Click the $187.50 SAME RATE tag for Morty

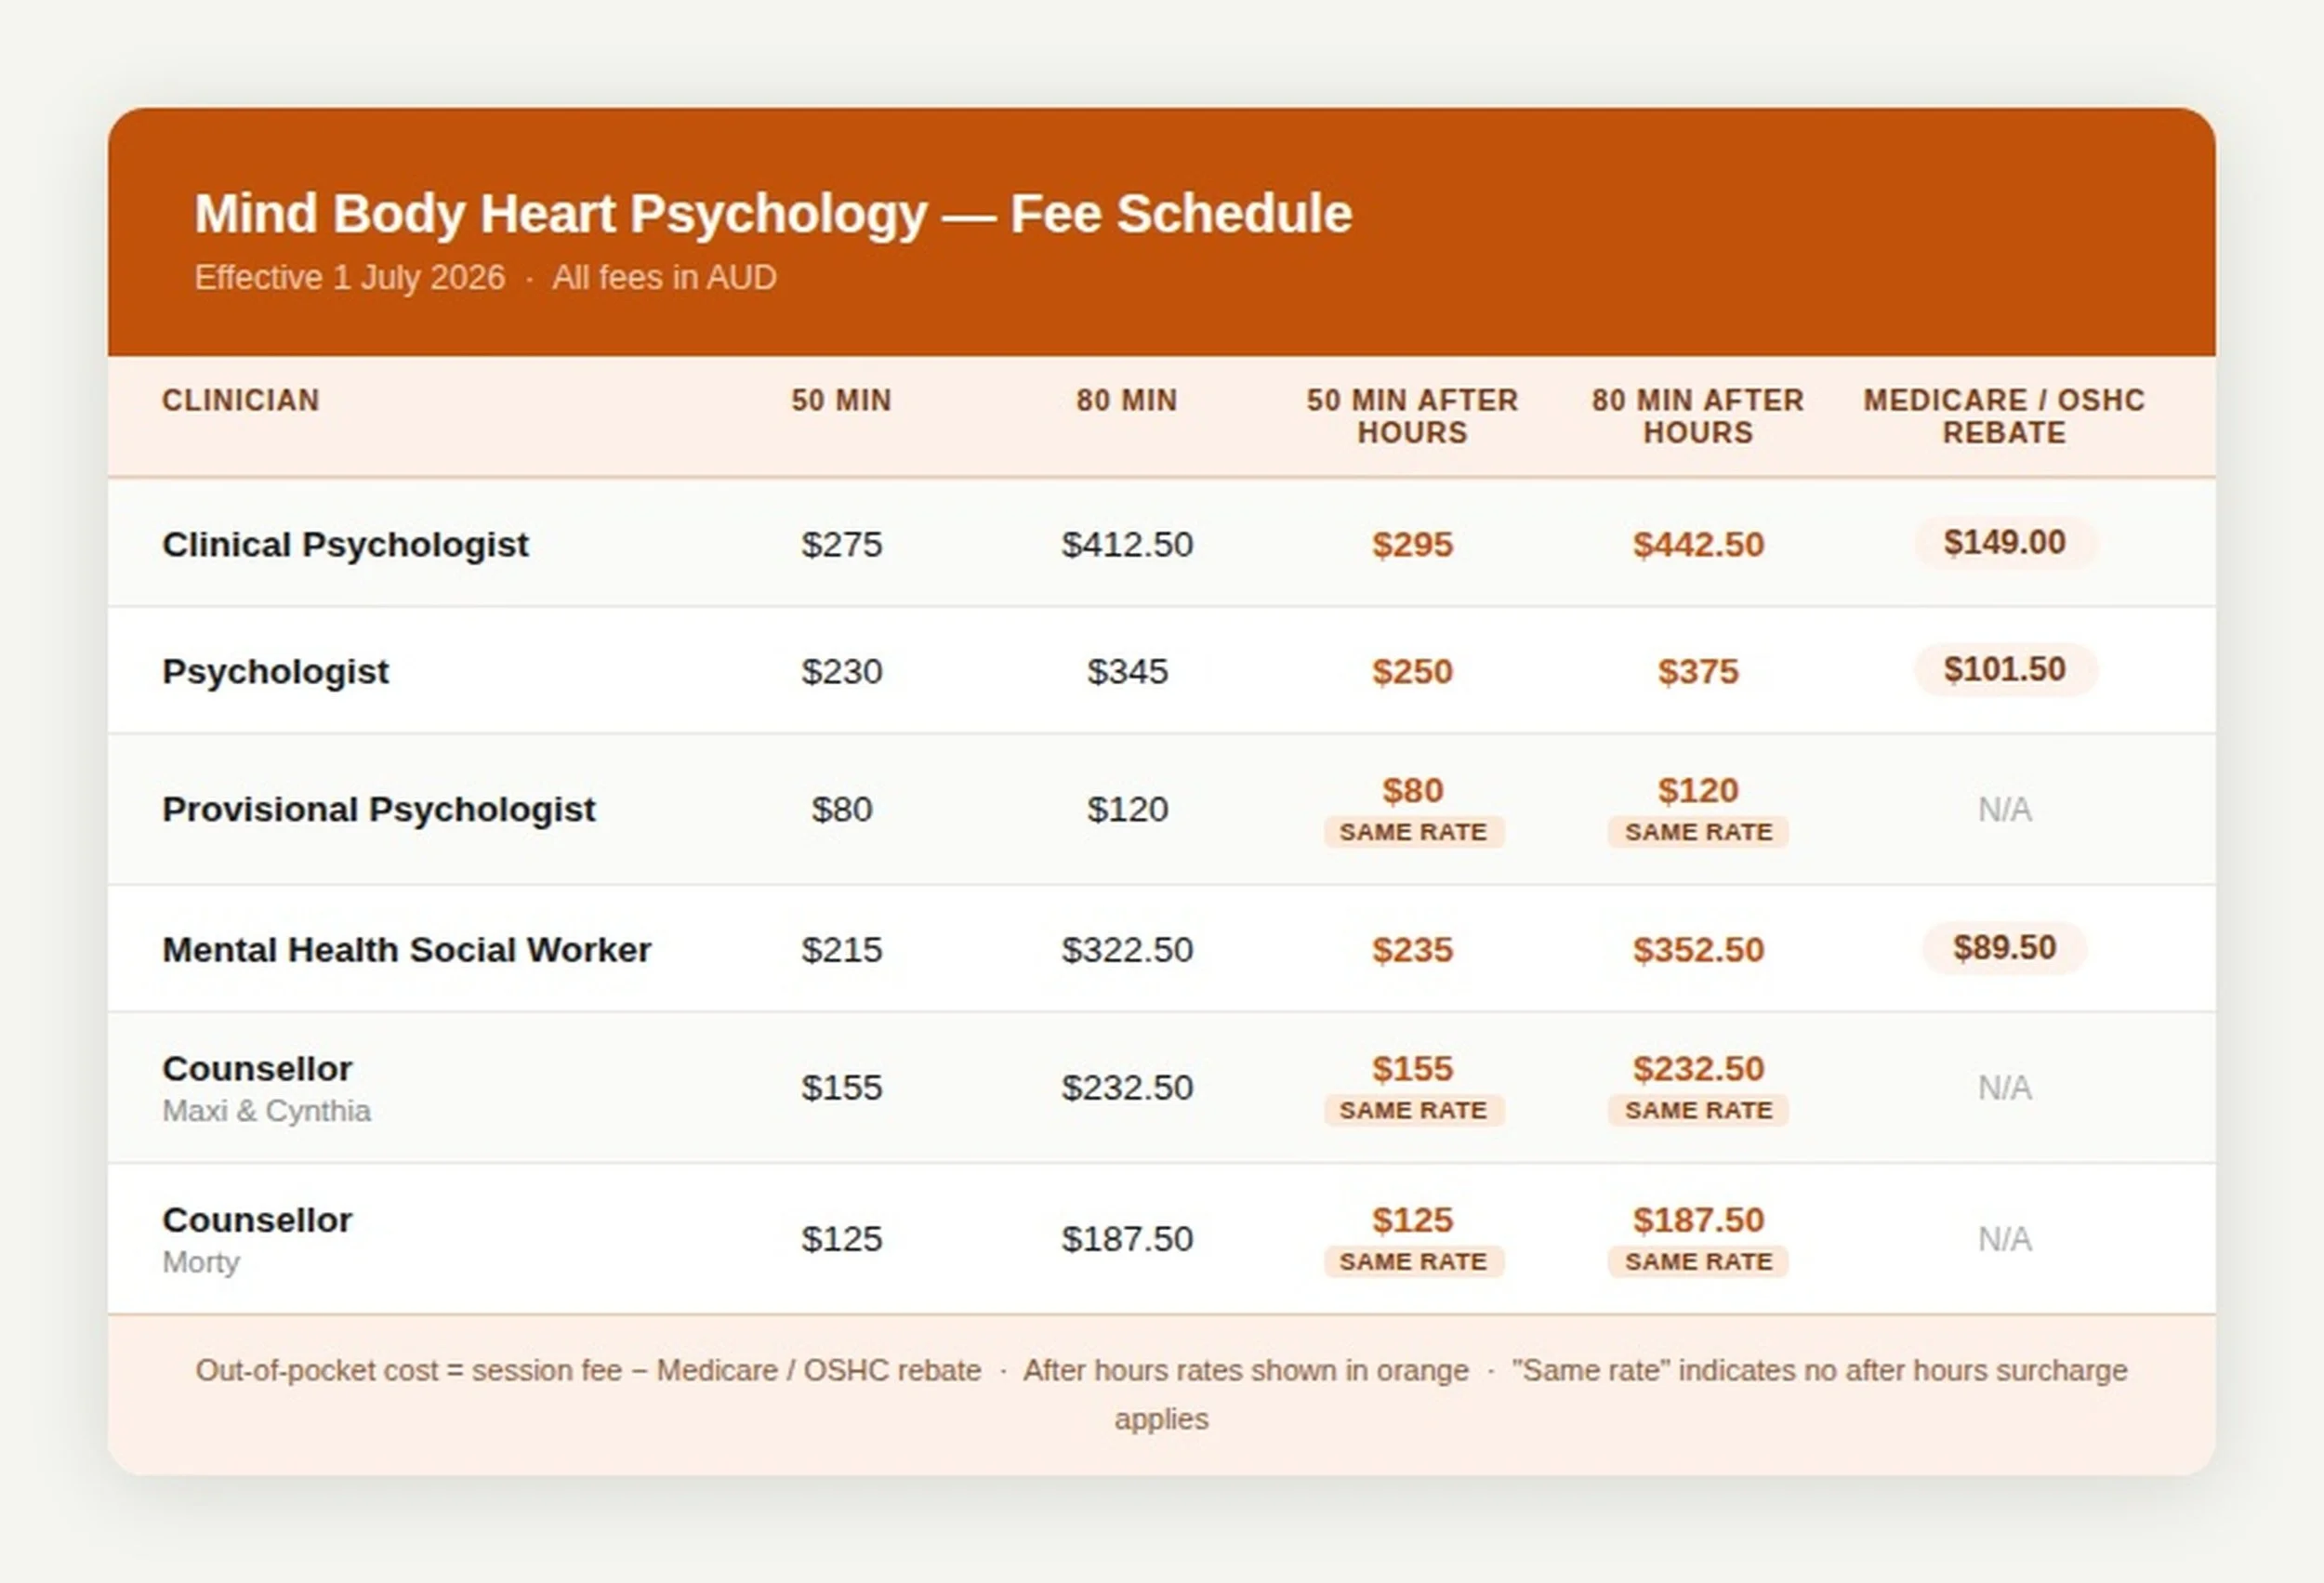[x=1698, y=1261]
